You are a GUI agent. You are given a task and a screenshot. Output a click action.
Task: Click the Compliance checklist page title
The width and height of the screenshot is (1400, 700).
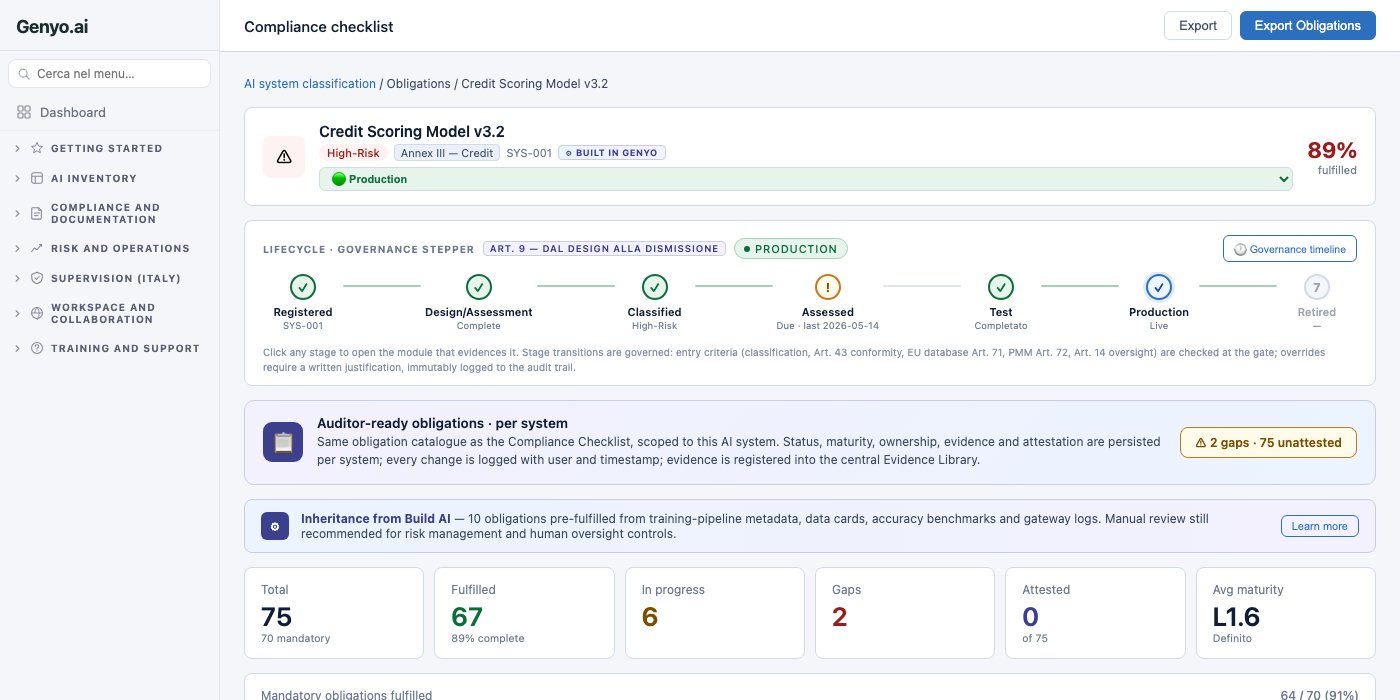point(319,27)
